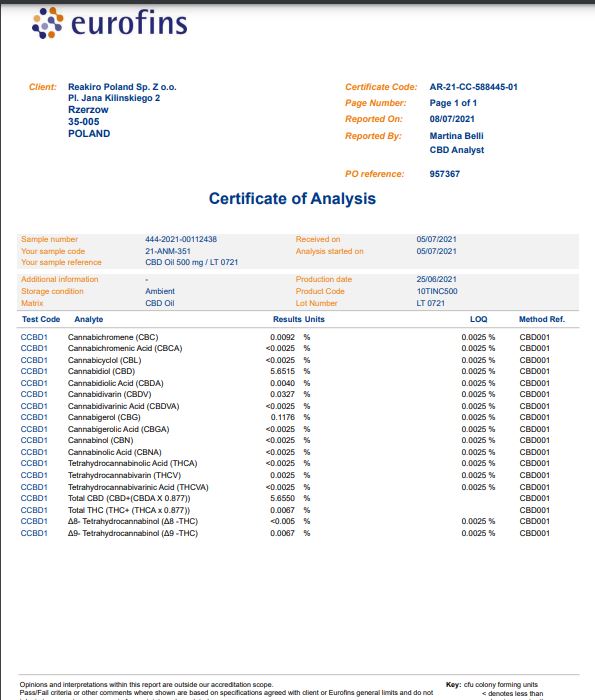595x700 pixels.
Task: Click sample number 444-2021-00112438
Action: 181,239
